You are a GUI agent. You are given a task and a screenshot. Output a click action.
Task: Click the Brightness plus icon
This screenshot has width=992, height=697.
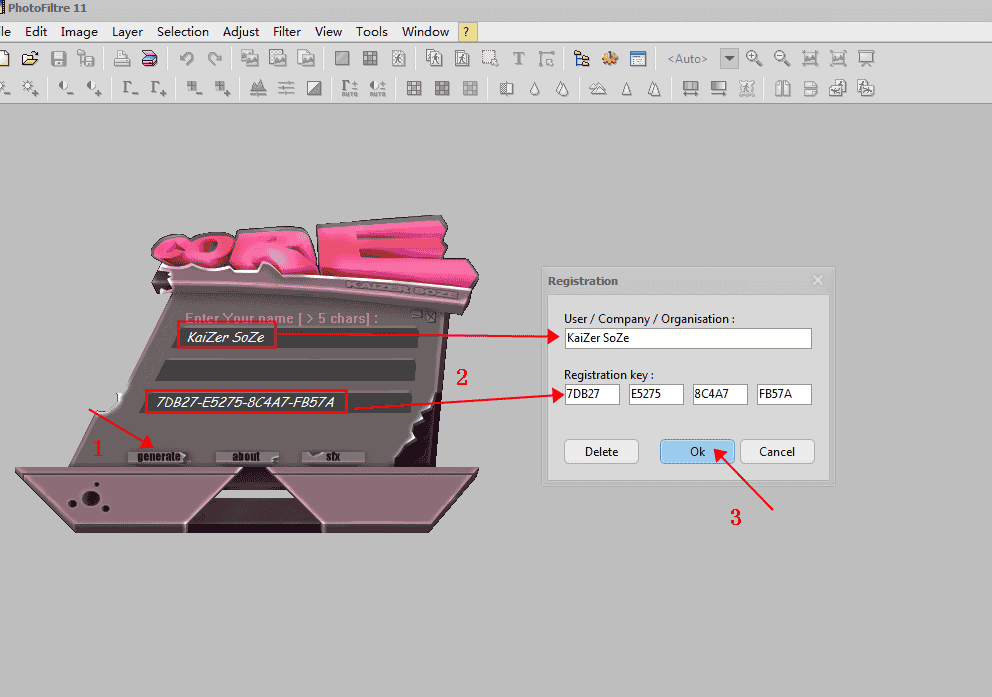pyautogui.click(x=30, y=88)
